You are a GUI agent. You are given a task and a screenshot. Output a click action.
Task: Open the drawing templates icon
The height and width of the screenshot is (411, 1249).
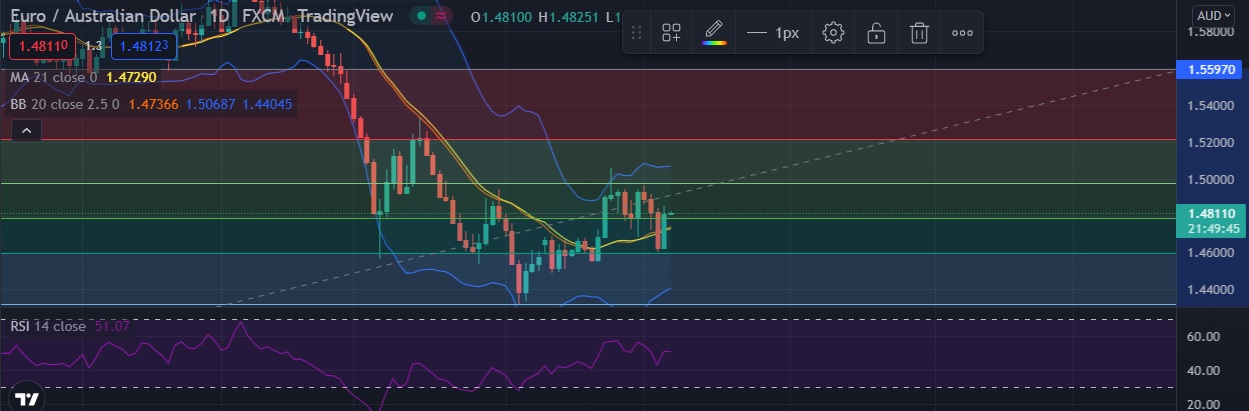671,33
